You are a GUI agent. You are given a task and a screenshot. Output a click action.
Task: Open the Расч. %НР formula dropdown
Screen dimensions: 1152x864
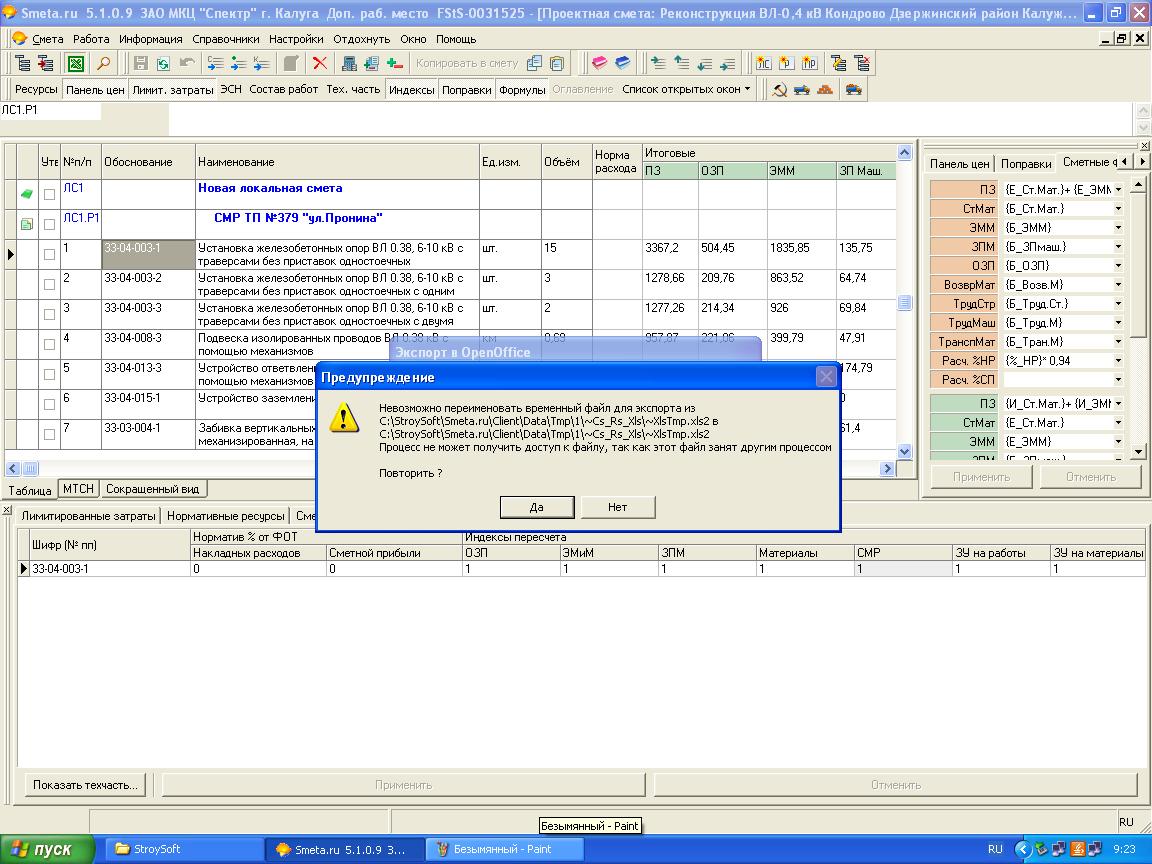1118,361
